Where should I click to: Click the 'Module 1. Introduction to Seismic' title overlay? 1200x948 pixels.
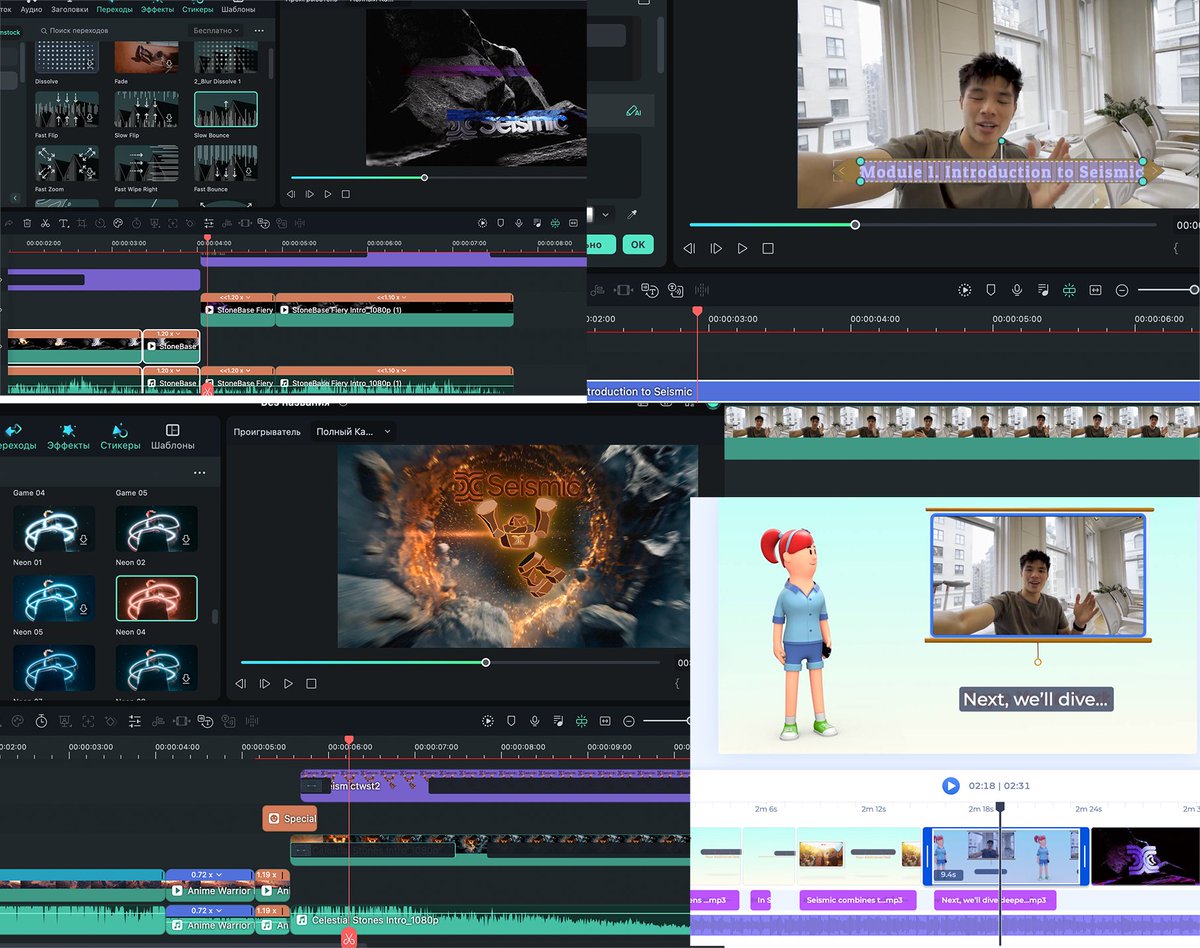coord(1001,171)
